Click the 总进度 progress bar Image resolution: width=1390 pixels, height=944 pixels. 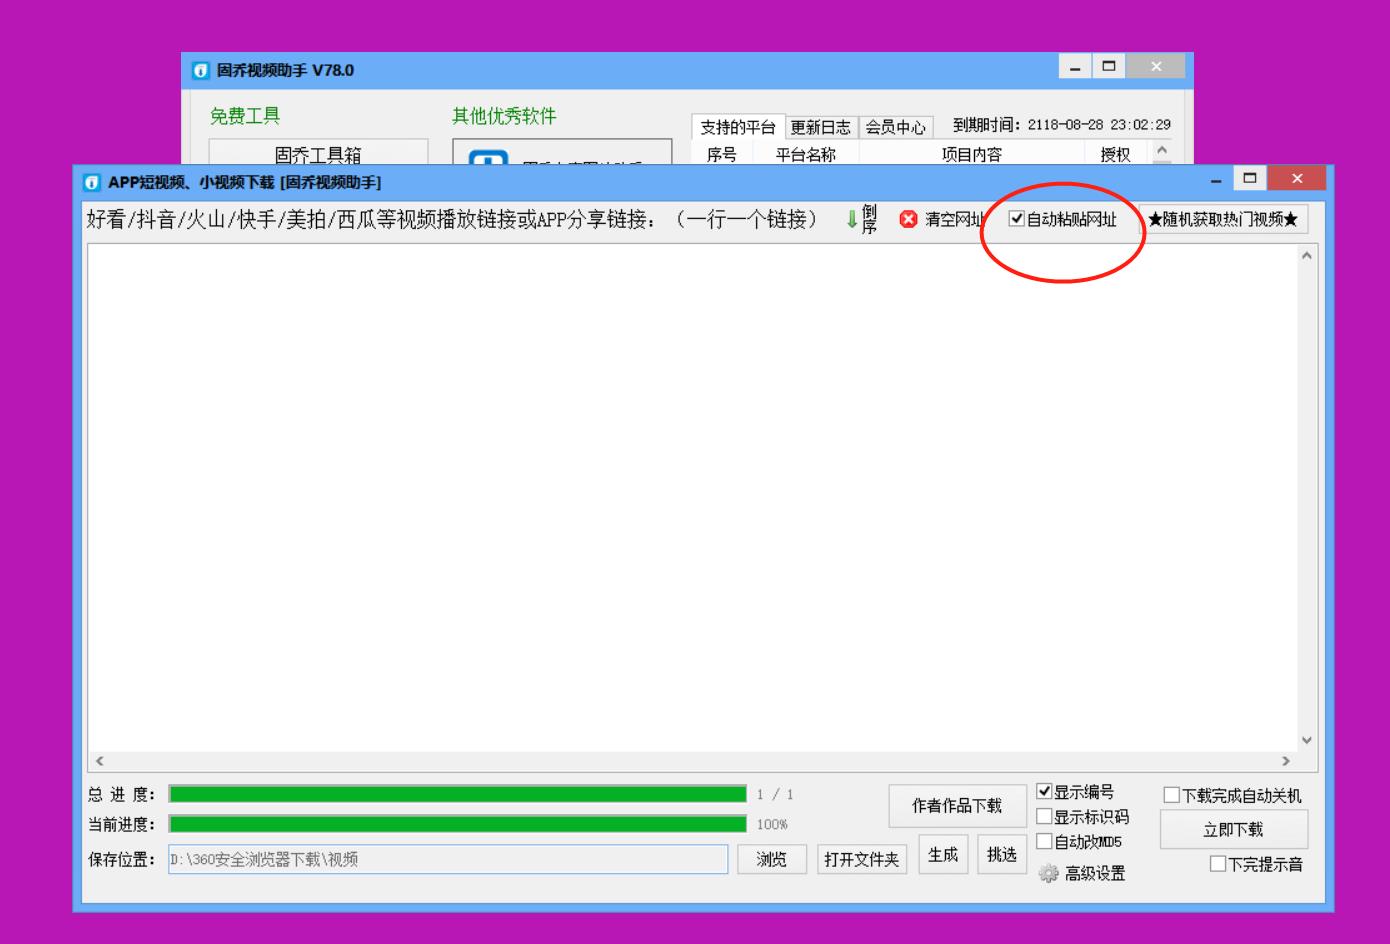[458, 794]
